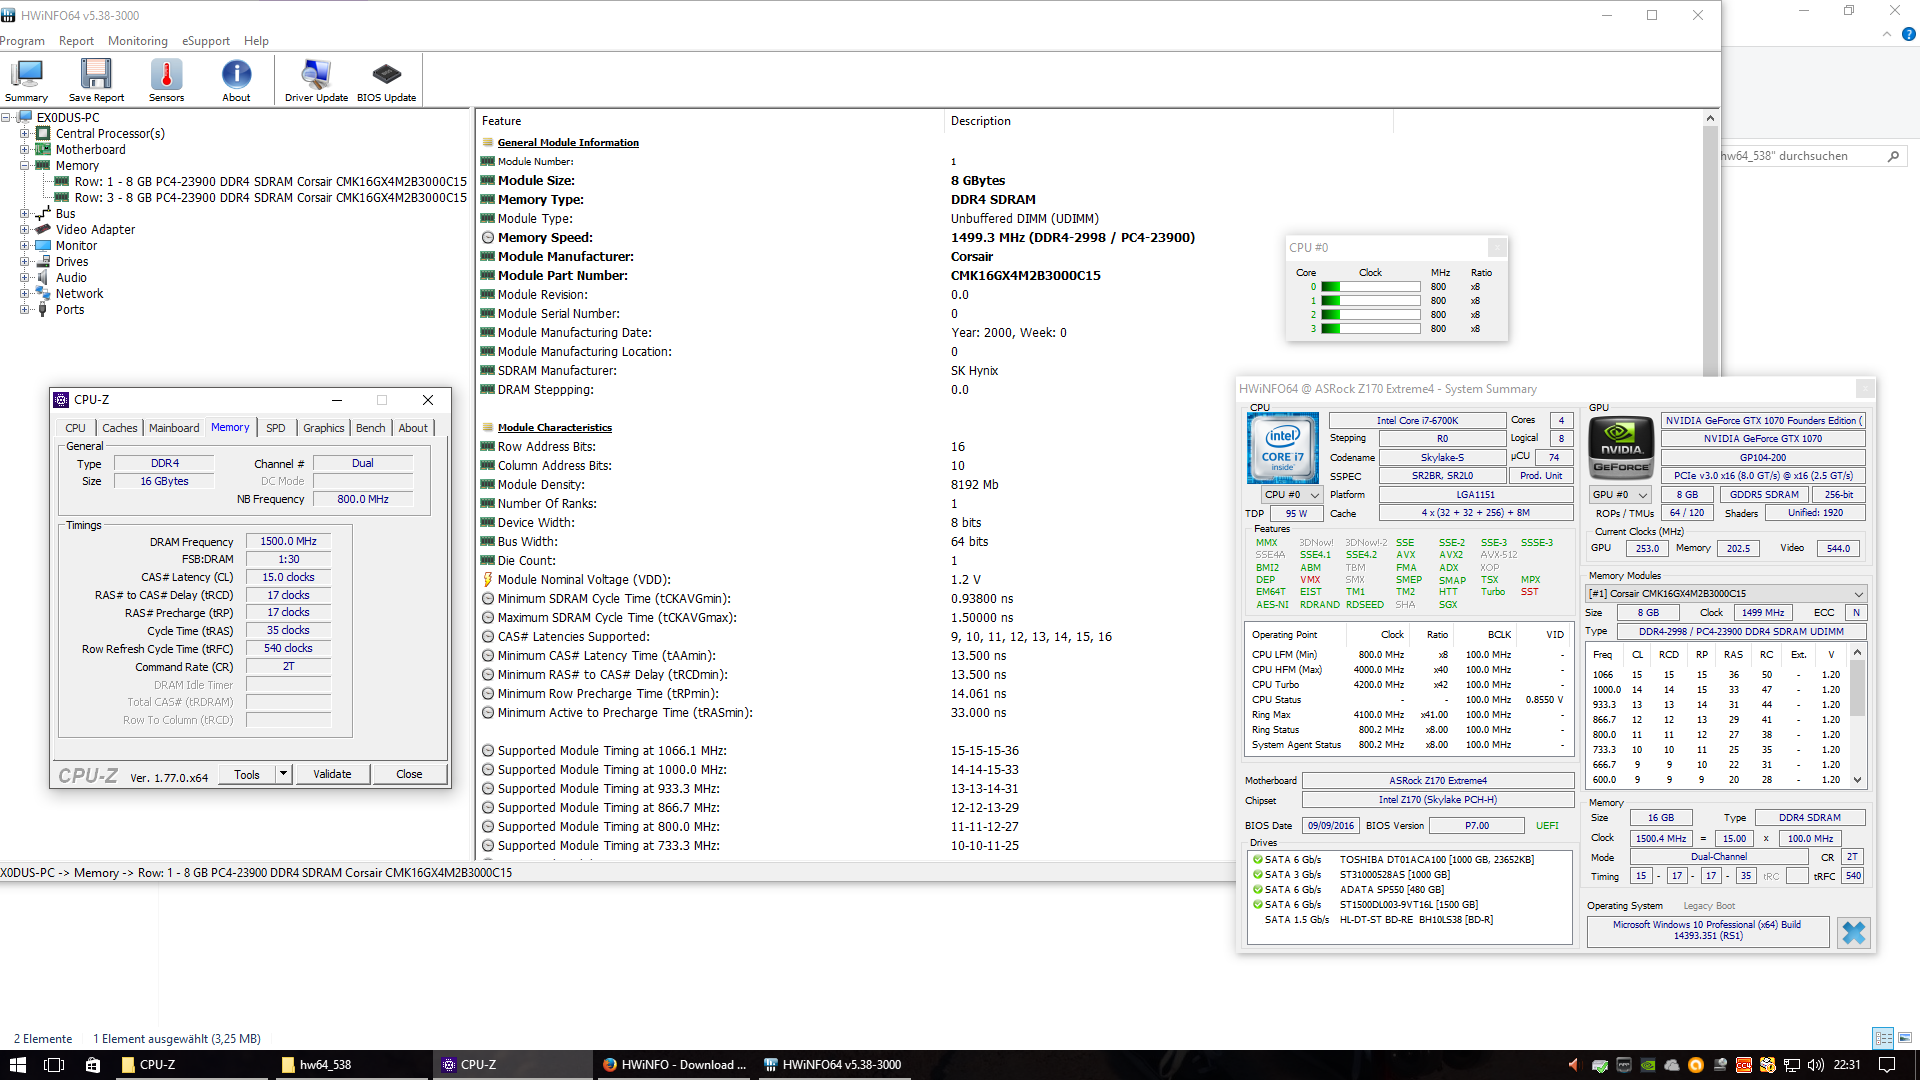Open the Bench tab in CPU-Z
Viewport: 1920px width, 1080px height.
click(x=371, y=428)
